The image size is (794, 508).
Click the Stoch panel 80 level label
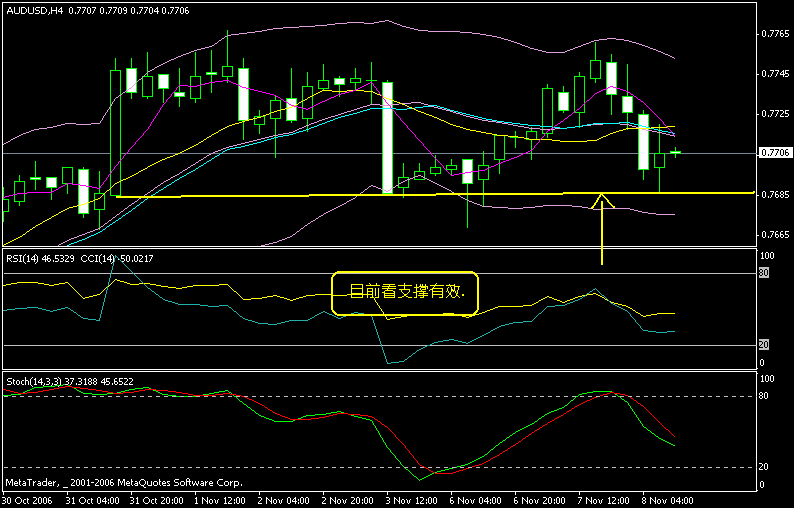tap(764, 396)
